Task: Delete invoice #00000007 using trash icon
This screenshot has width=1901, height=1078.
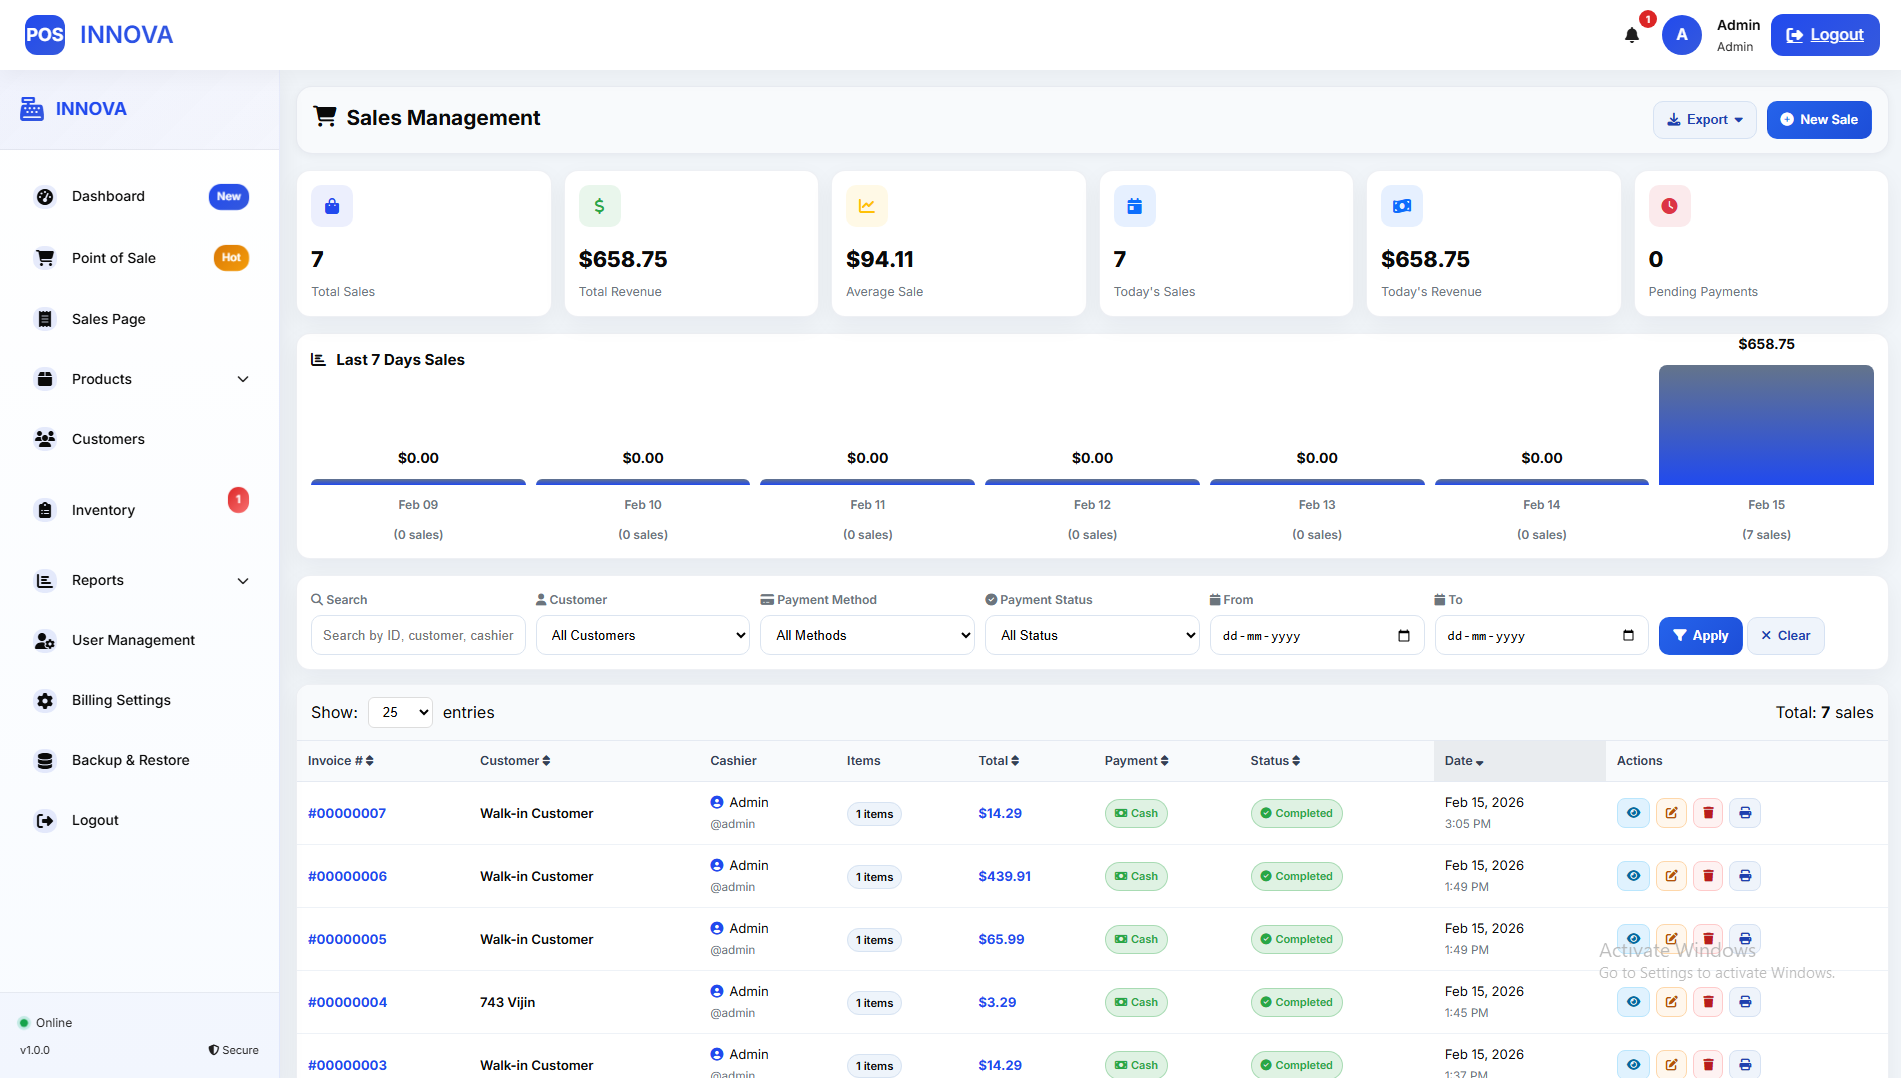Action: tap(1708, 813)
